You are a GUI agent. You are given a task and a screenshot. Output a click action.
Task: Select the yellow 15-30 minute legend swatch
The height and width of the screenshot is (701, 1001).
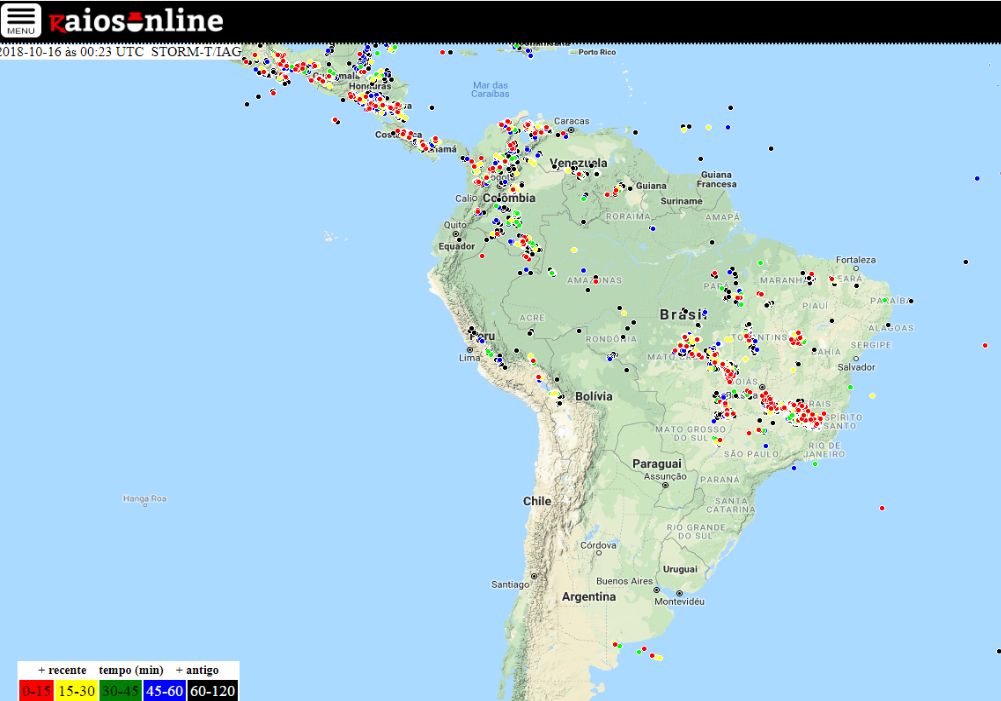tap(76, 690)
